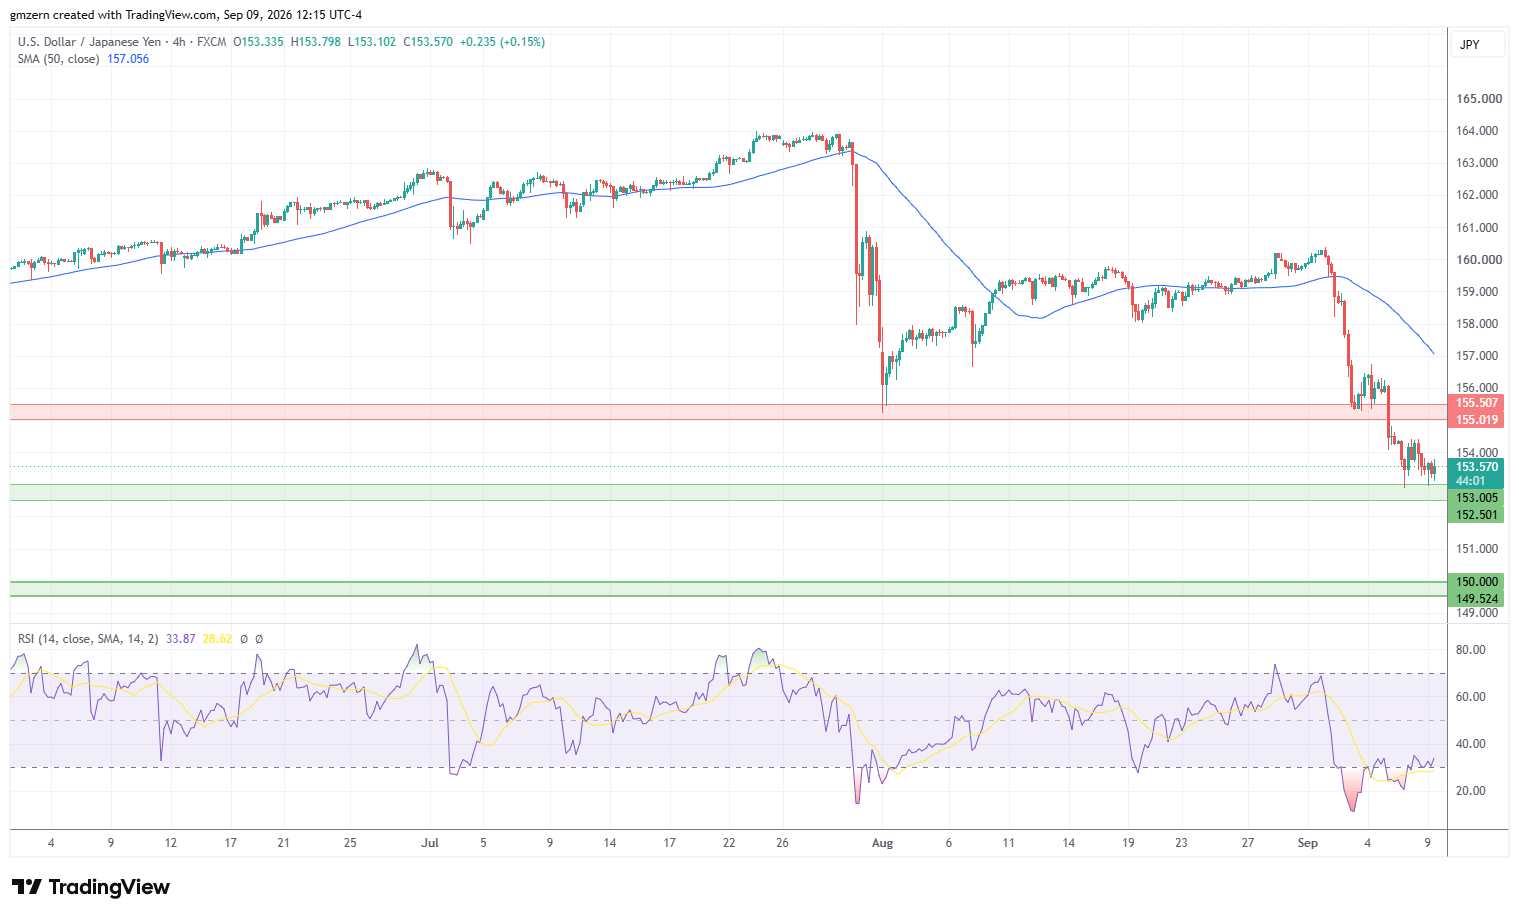Viewport: 1519px width, 917px height.
Task: Click the 27 date label on time axis
Action: click(x=1248, y=843)
